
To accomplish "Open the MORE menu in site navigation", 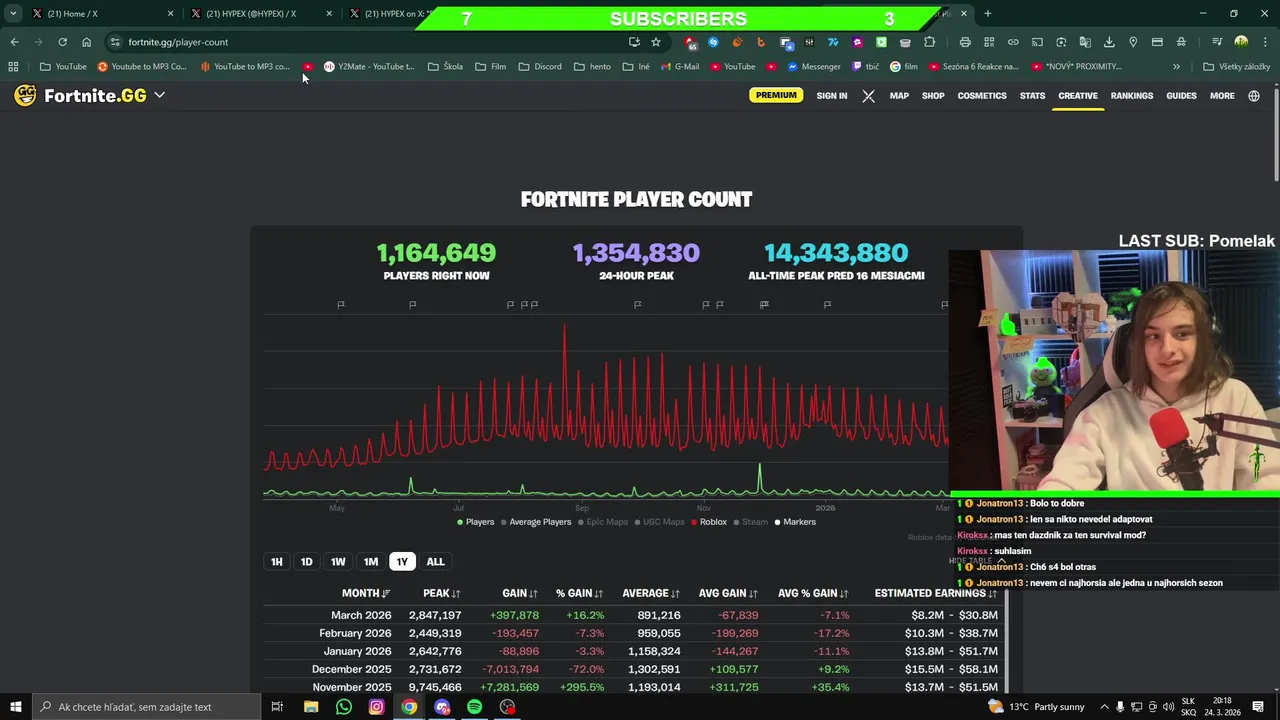I will [x=1222, y=96].
